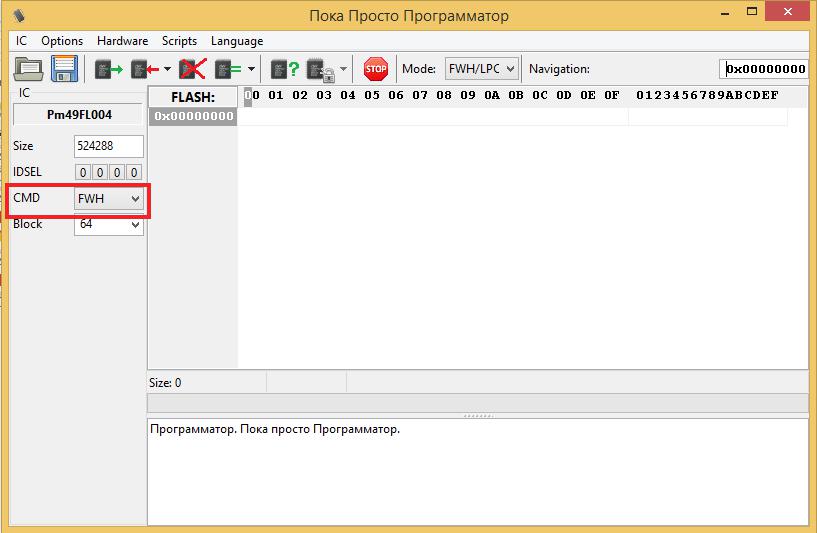Click the 0x00000000 row address
The height and width of the screenshot is (533, 817).
coord(193,116)
